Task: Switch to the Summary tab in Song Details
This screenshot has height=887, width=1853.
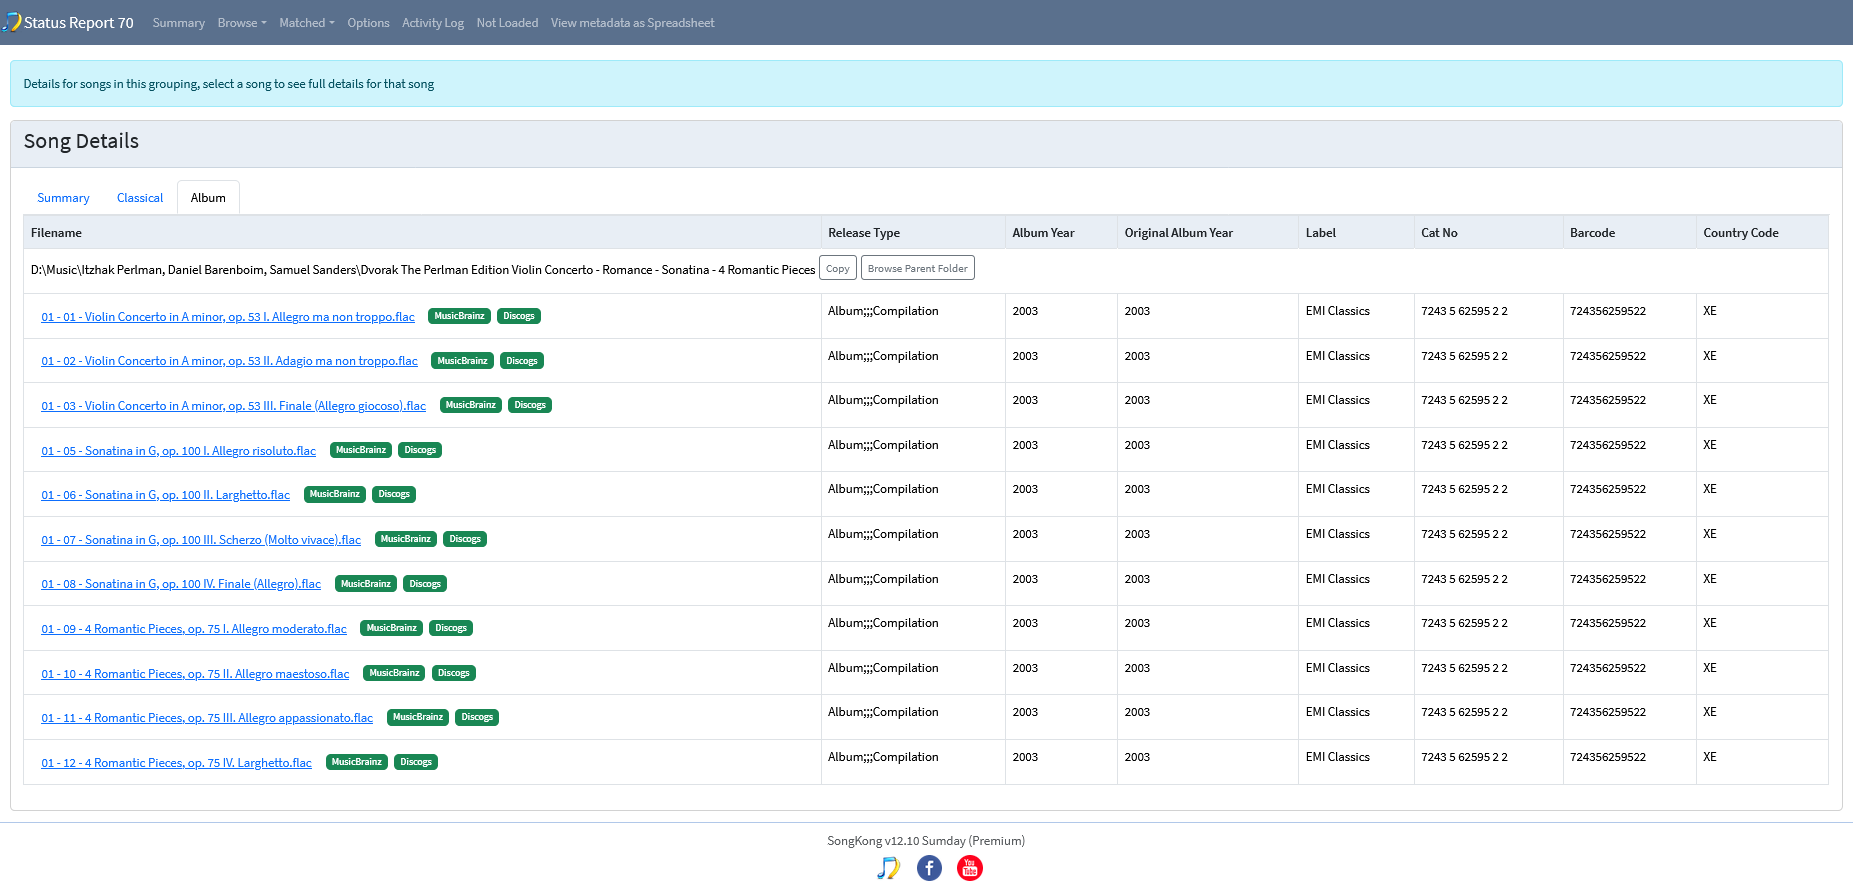Action: pos(63,198)
